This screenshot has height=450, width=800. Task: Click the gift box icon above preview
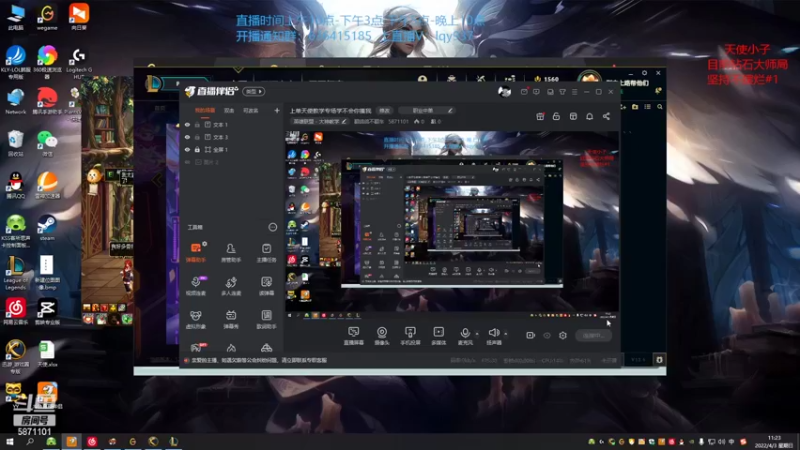coord(540,116)
